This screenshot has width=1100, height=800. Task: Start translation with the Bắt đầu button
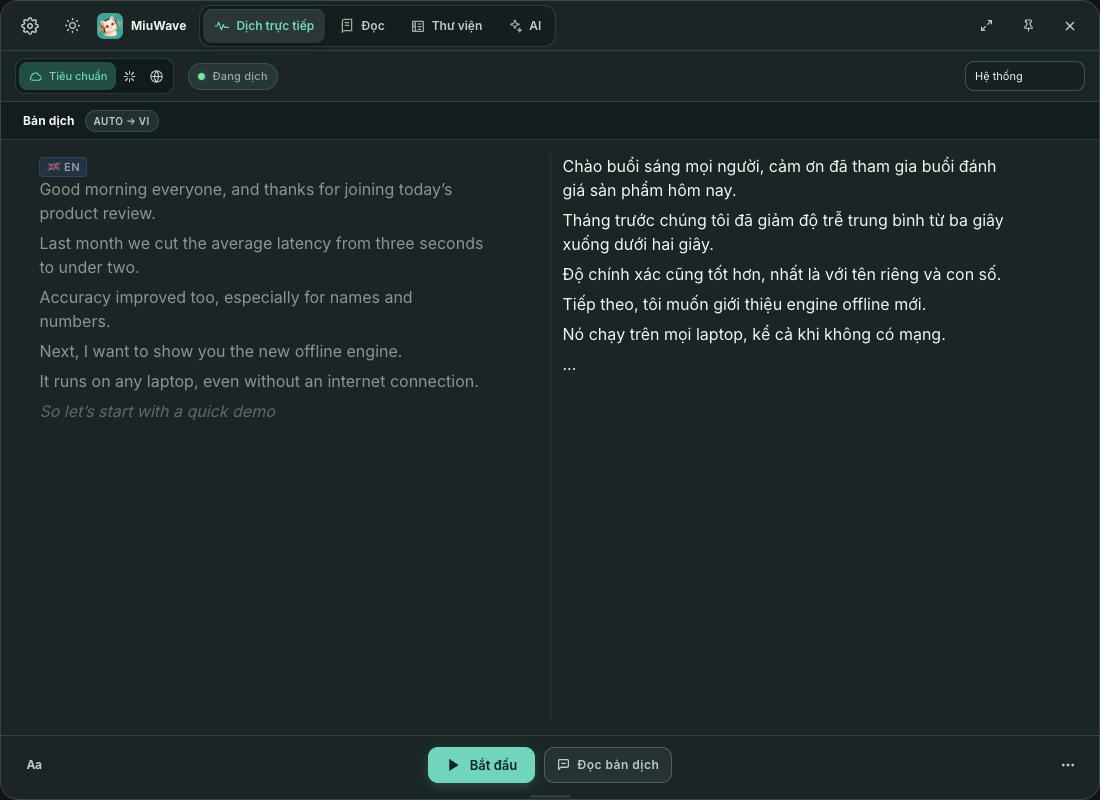481,765
